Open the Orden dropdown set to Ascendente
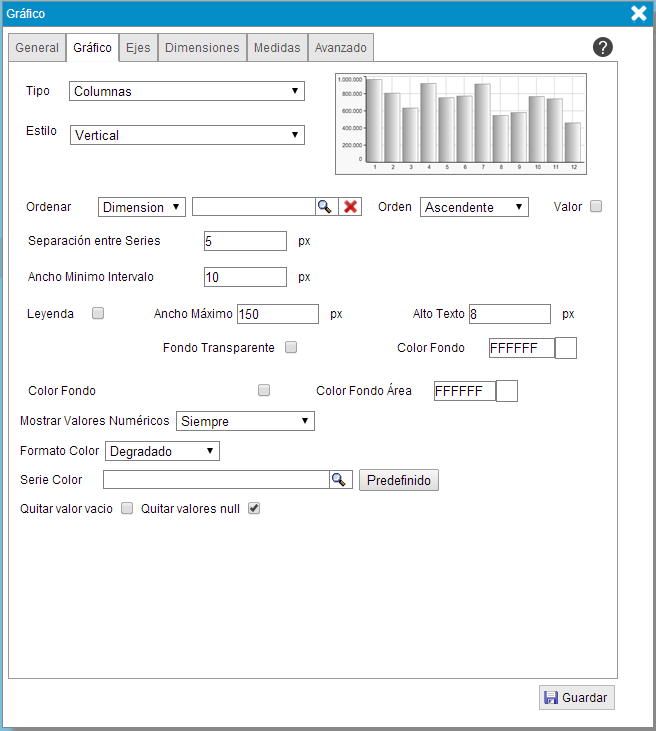The image size is (656, 731). tap(473, 207)
